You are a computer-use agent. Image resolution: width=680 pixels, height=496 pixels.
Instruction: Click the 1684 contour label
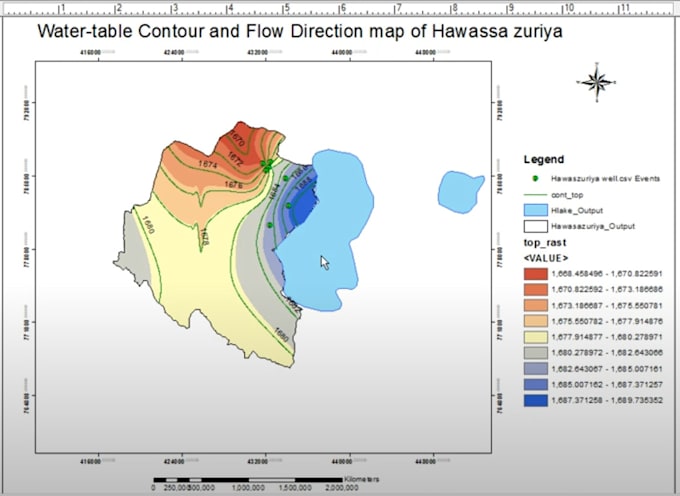coord(273,191)
